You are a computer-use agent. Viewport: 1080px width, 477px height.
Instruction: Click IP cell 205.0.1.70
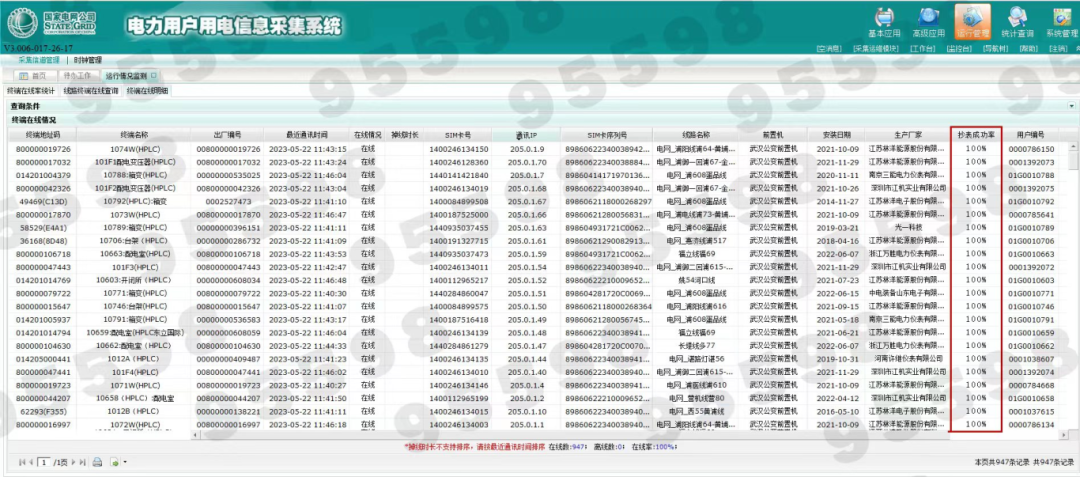click(x=528, y=162)
